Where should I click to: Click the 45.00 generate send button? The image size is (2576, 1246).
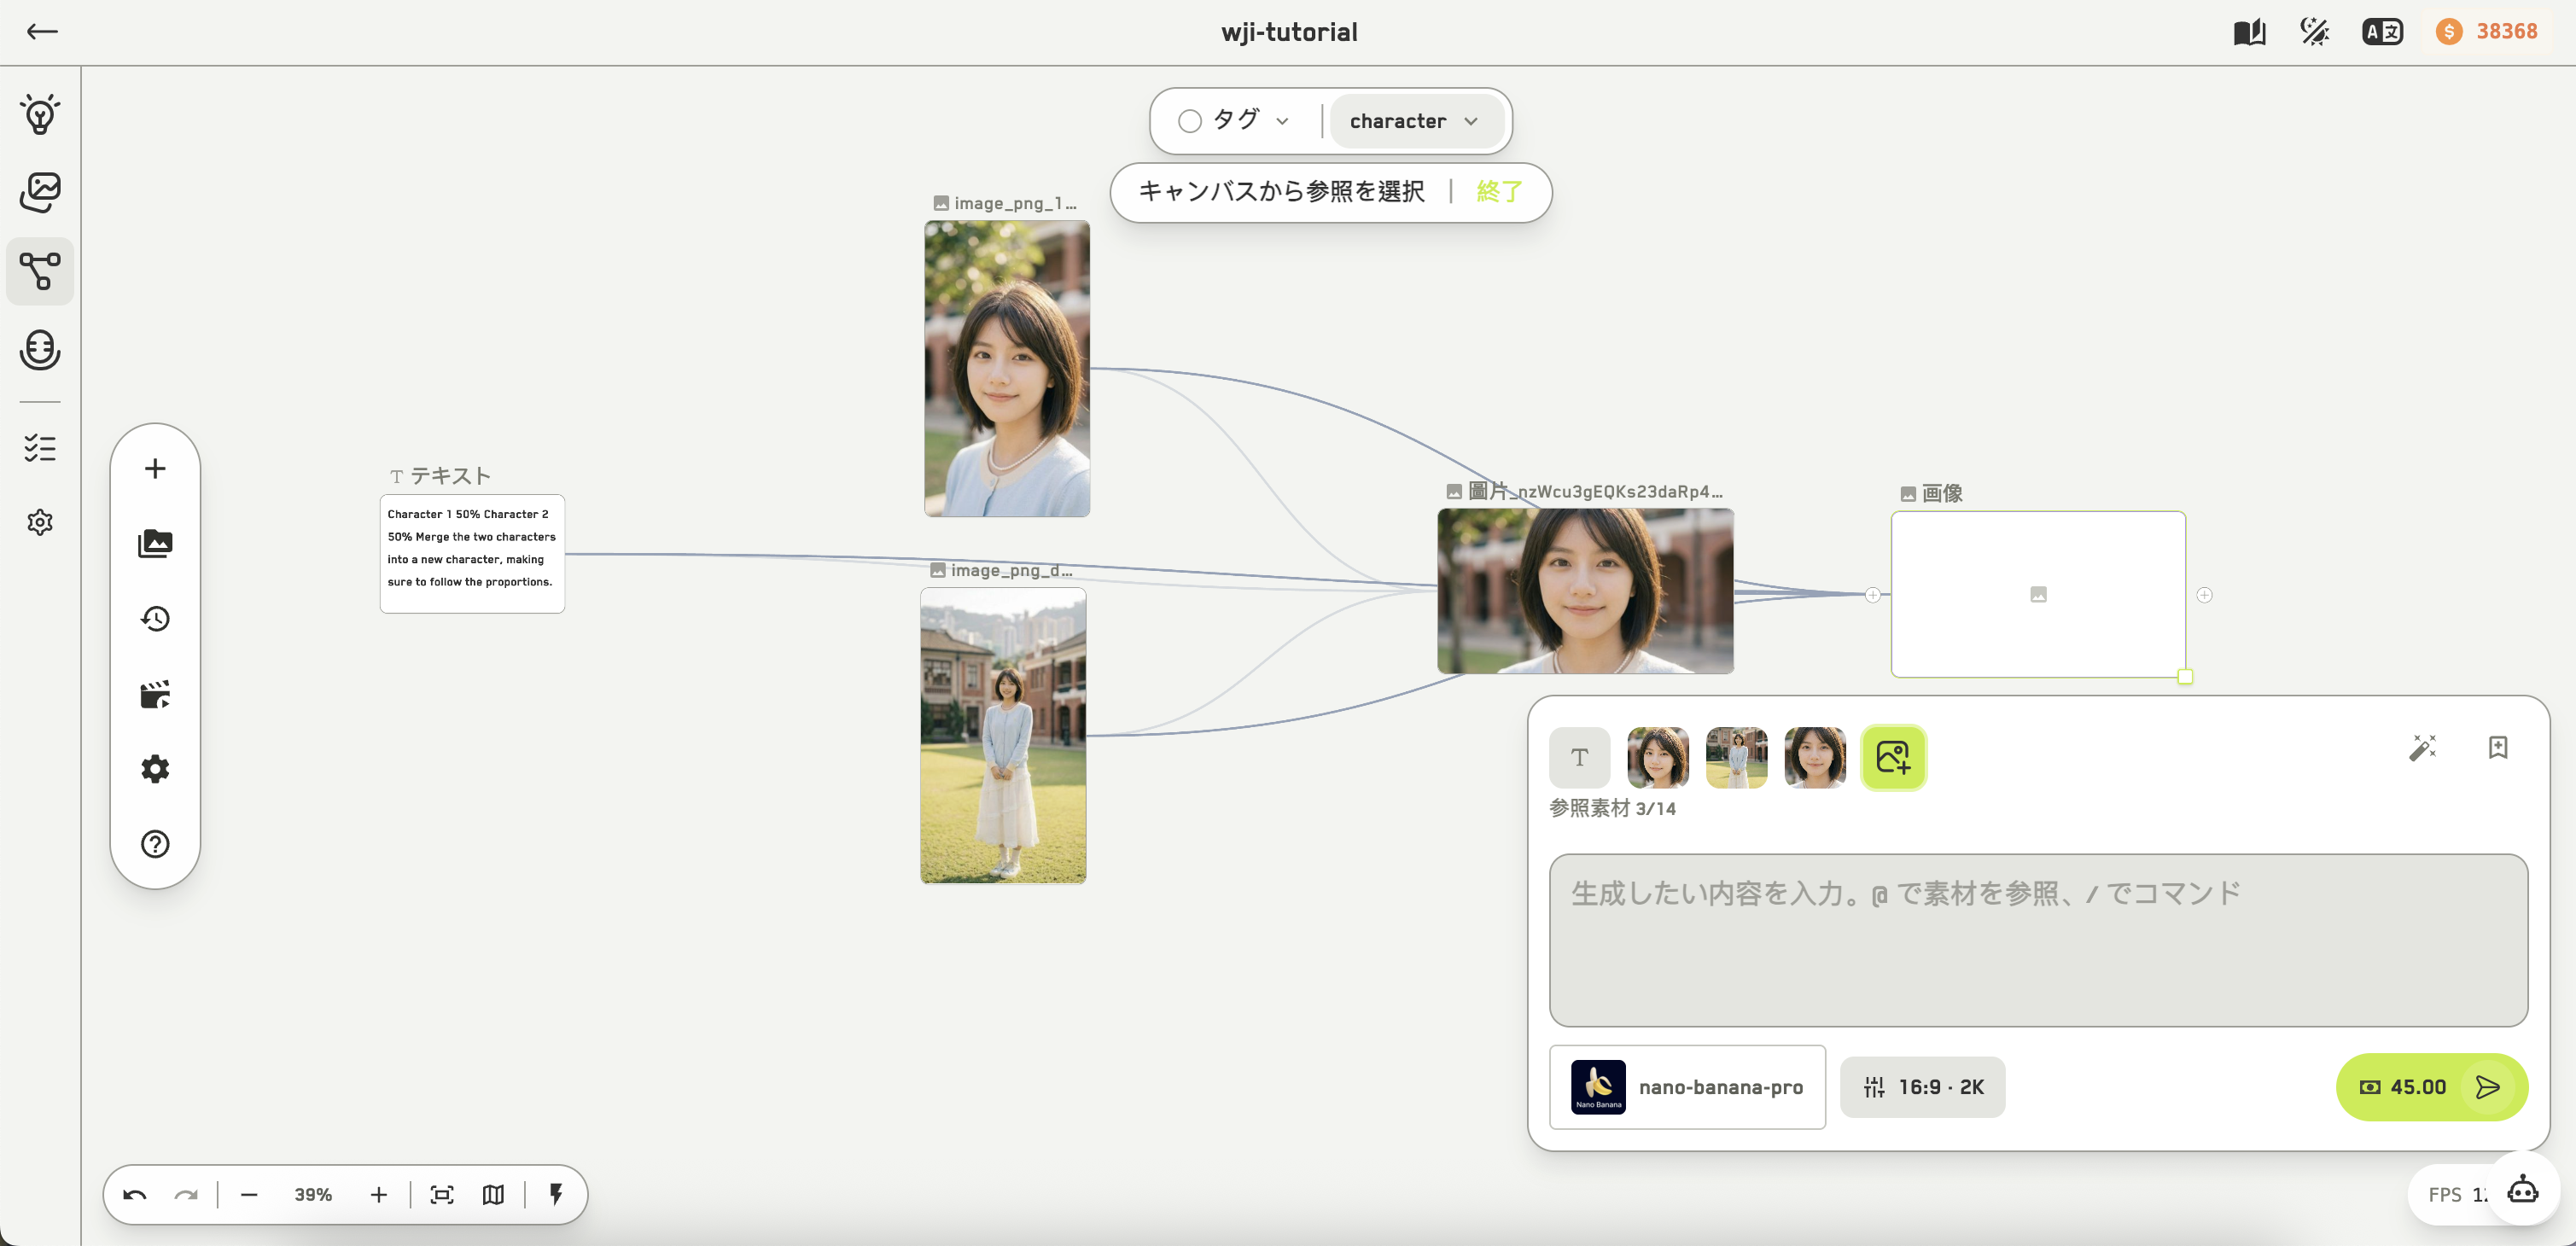[x=2431, y=1087]
